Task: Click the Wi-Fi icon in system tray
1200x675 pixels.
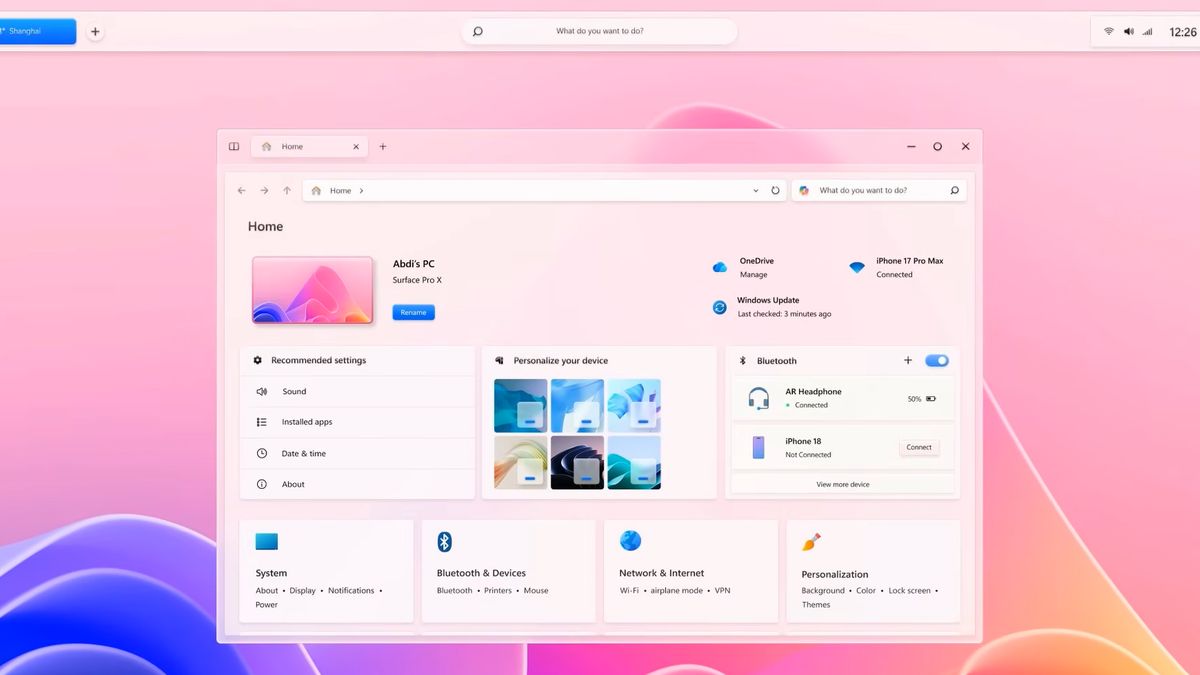Action: [1109, 31]
